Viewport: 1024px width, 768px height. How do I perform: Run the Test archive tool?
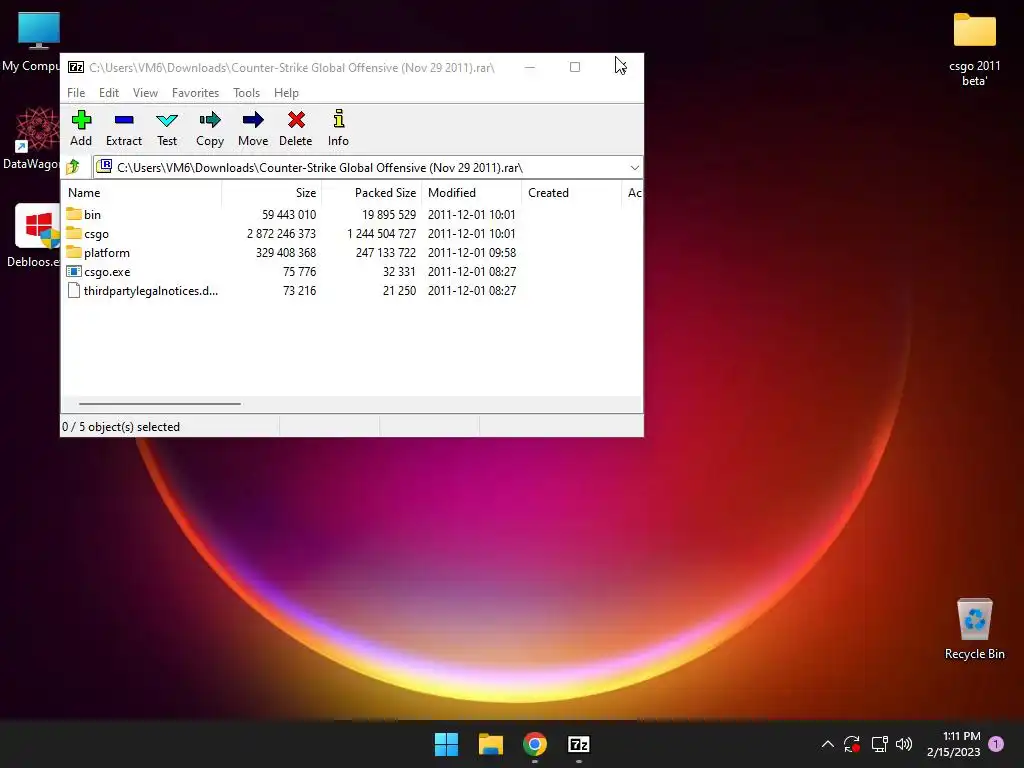pos(167,120)
